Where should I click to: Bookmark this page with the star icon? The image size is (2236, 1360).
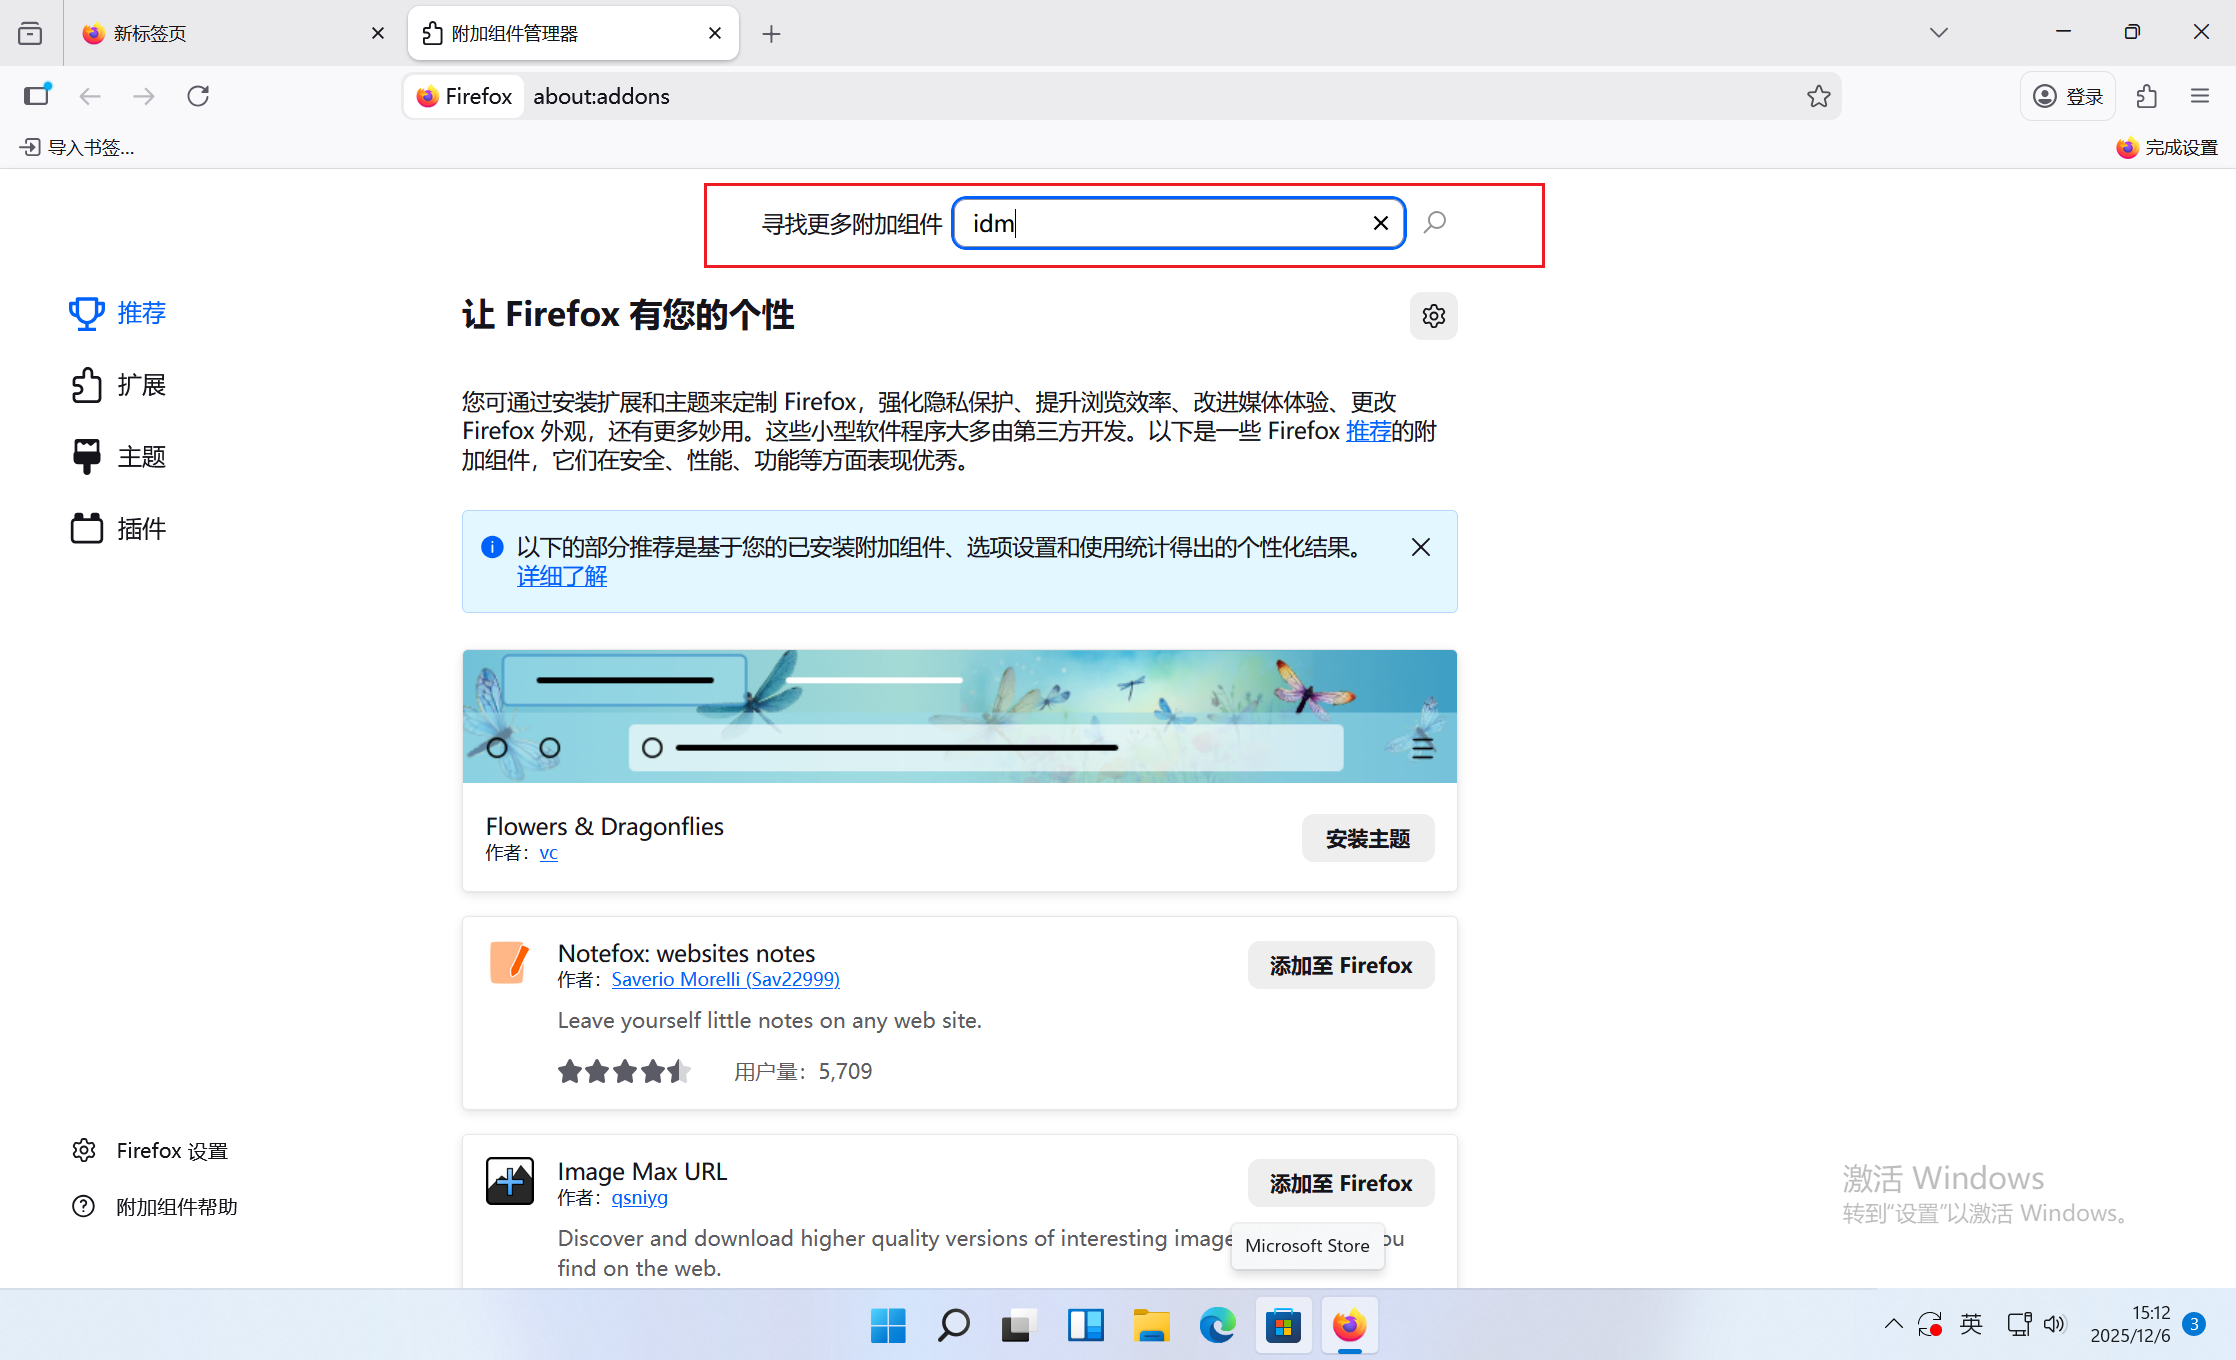1819,95
